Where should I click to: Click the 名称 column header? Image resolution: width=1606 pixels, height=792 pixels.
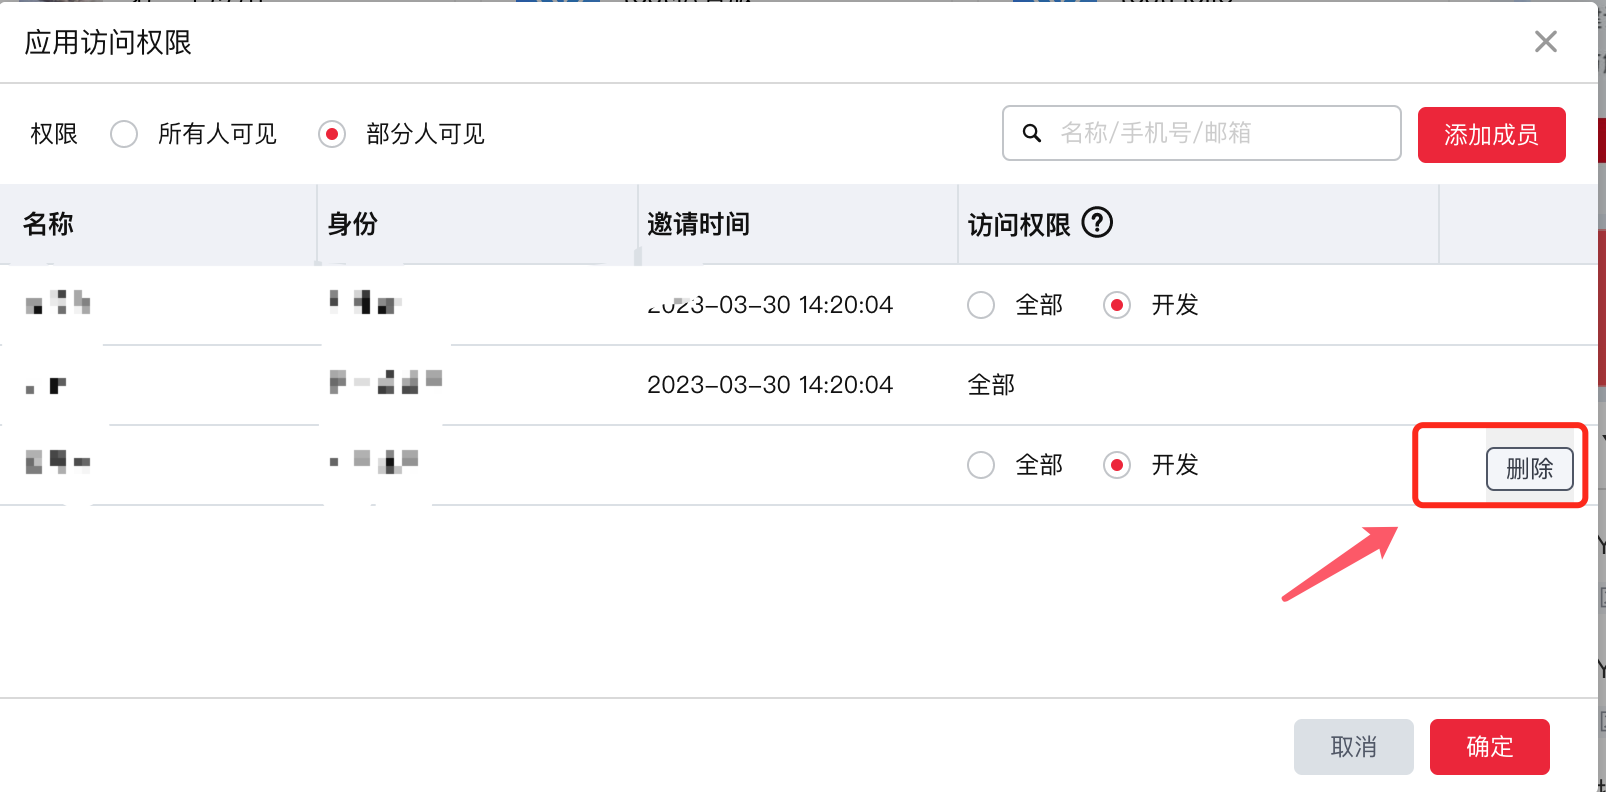tap(48, 224)
